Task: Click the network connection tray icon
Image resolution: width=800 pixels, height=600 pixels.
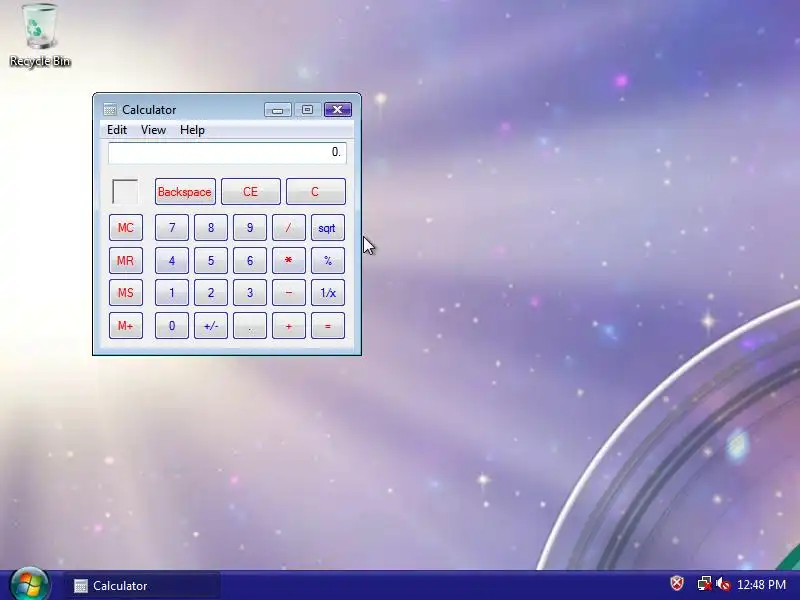Action: (x=705, y=584)
